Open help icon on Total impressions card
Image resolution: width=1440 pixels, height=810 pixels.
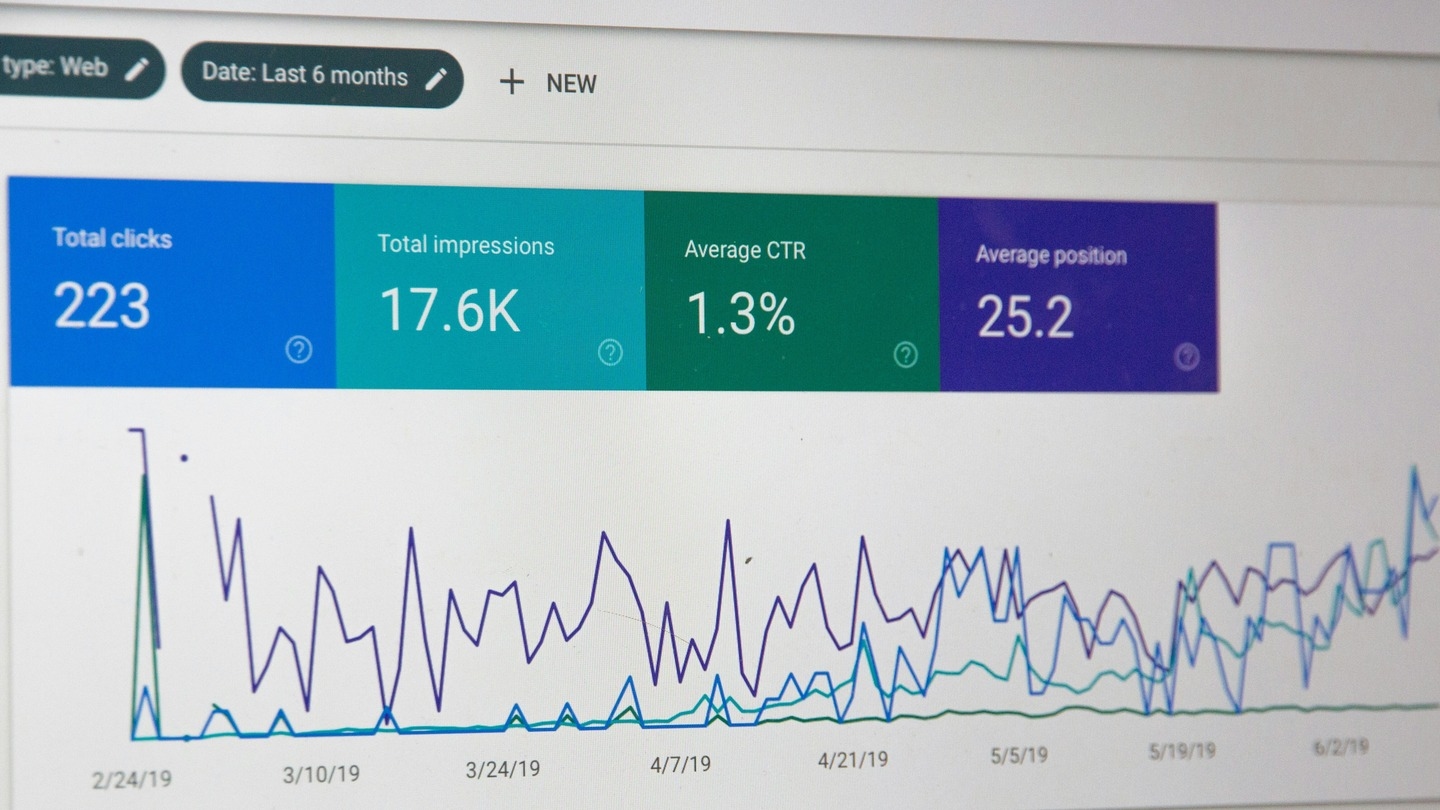tap(610, 352)
